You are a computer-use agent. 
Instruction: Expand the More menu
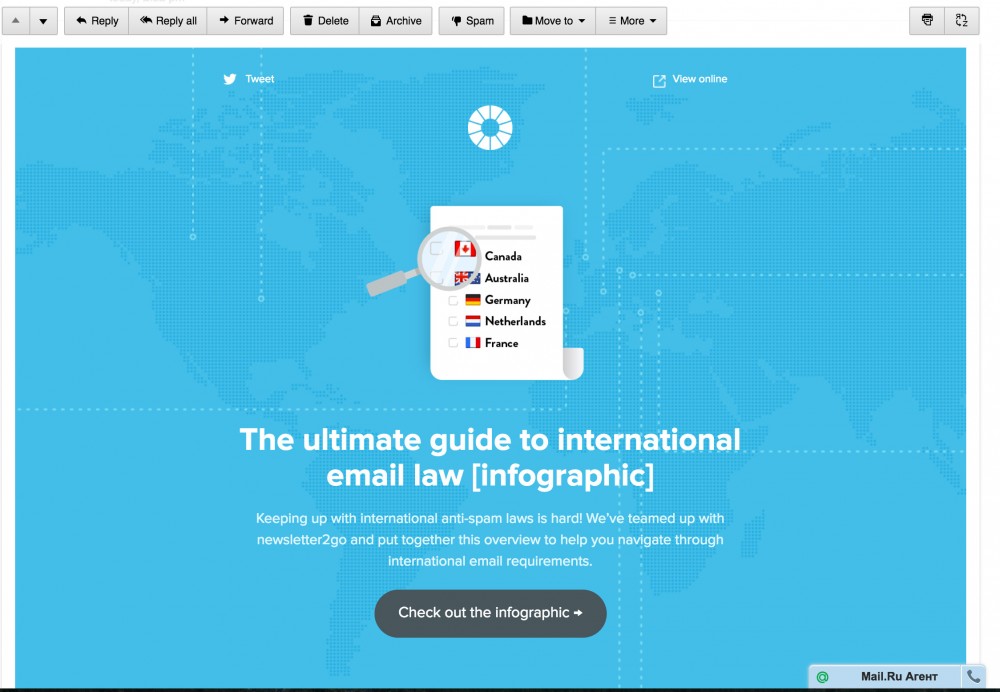[631, 20]
